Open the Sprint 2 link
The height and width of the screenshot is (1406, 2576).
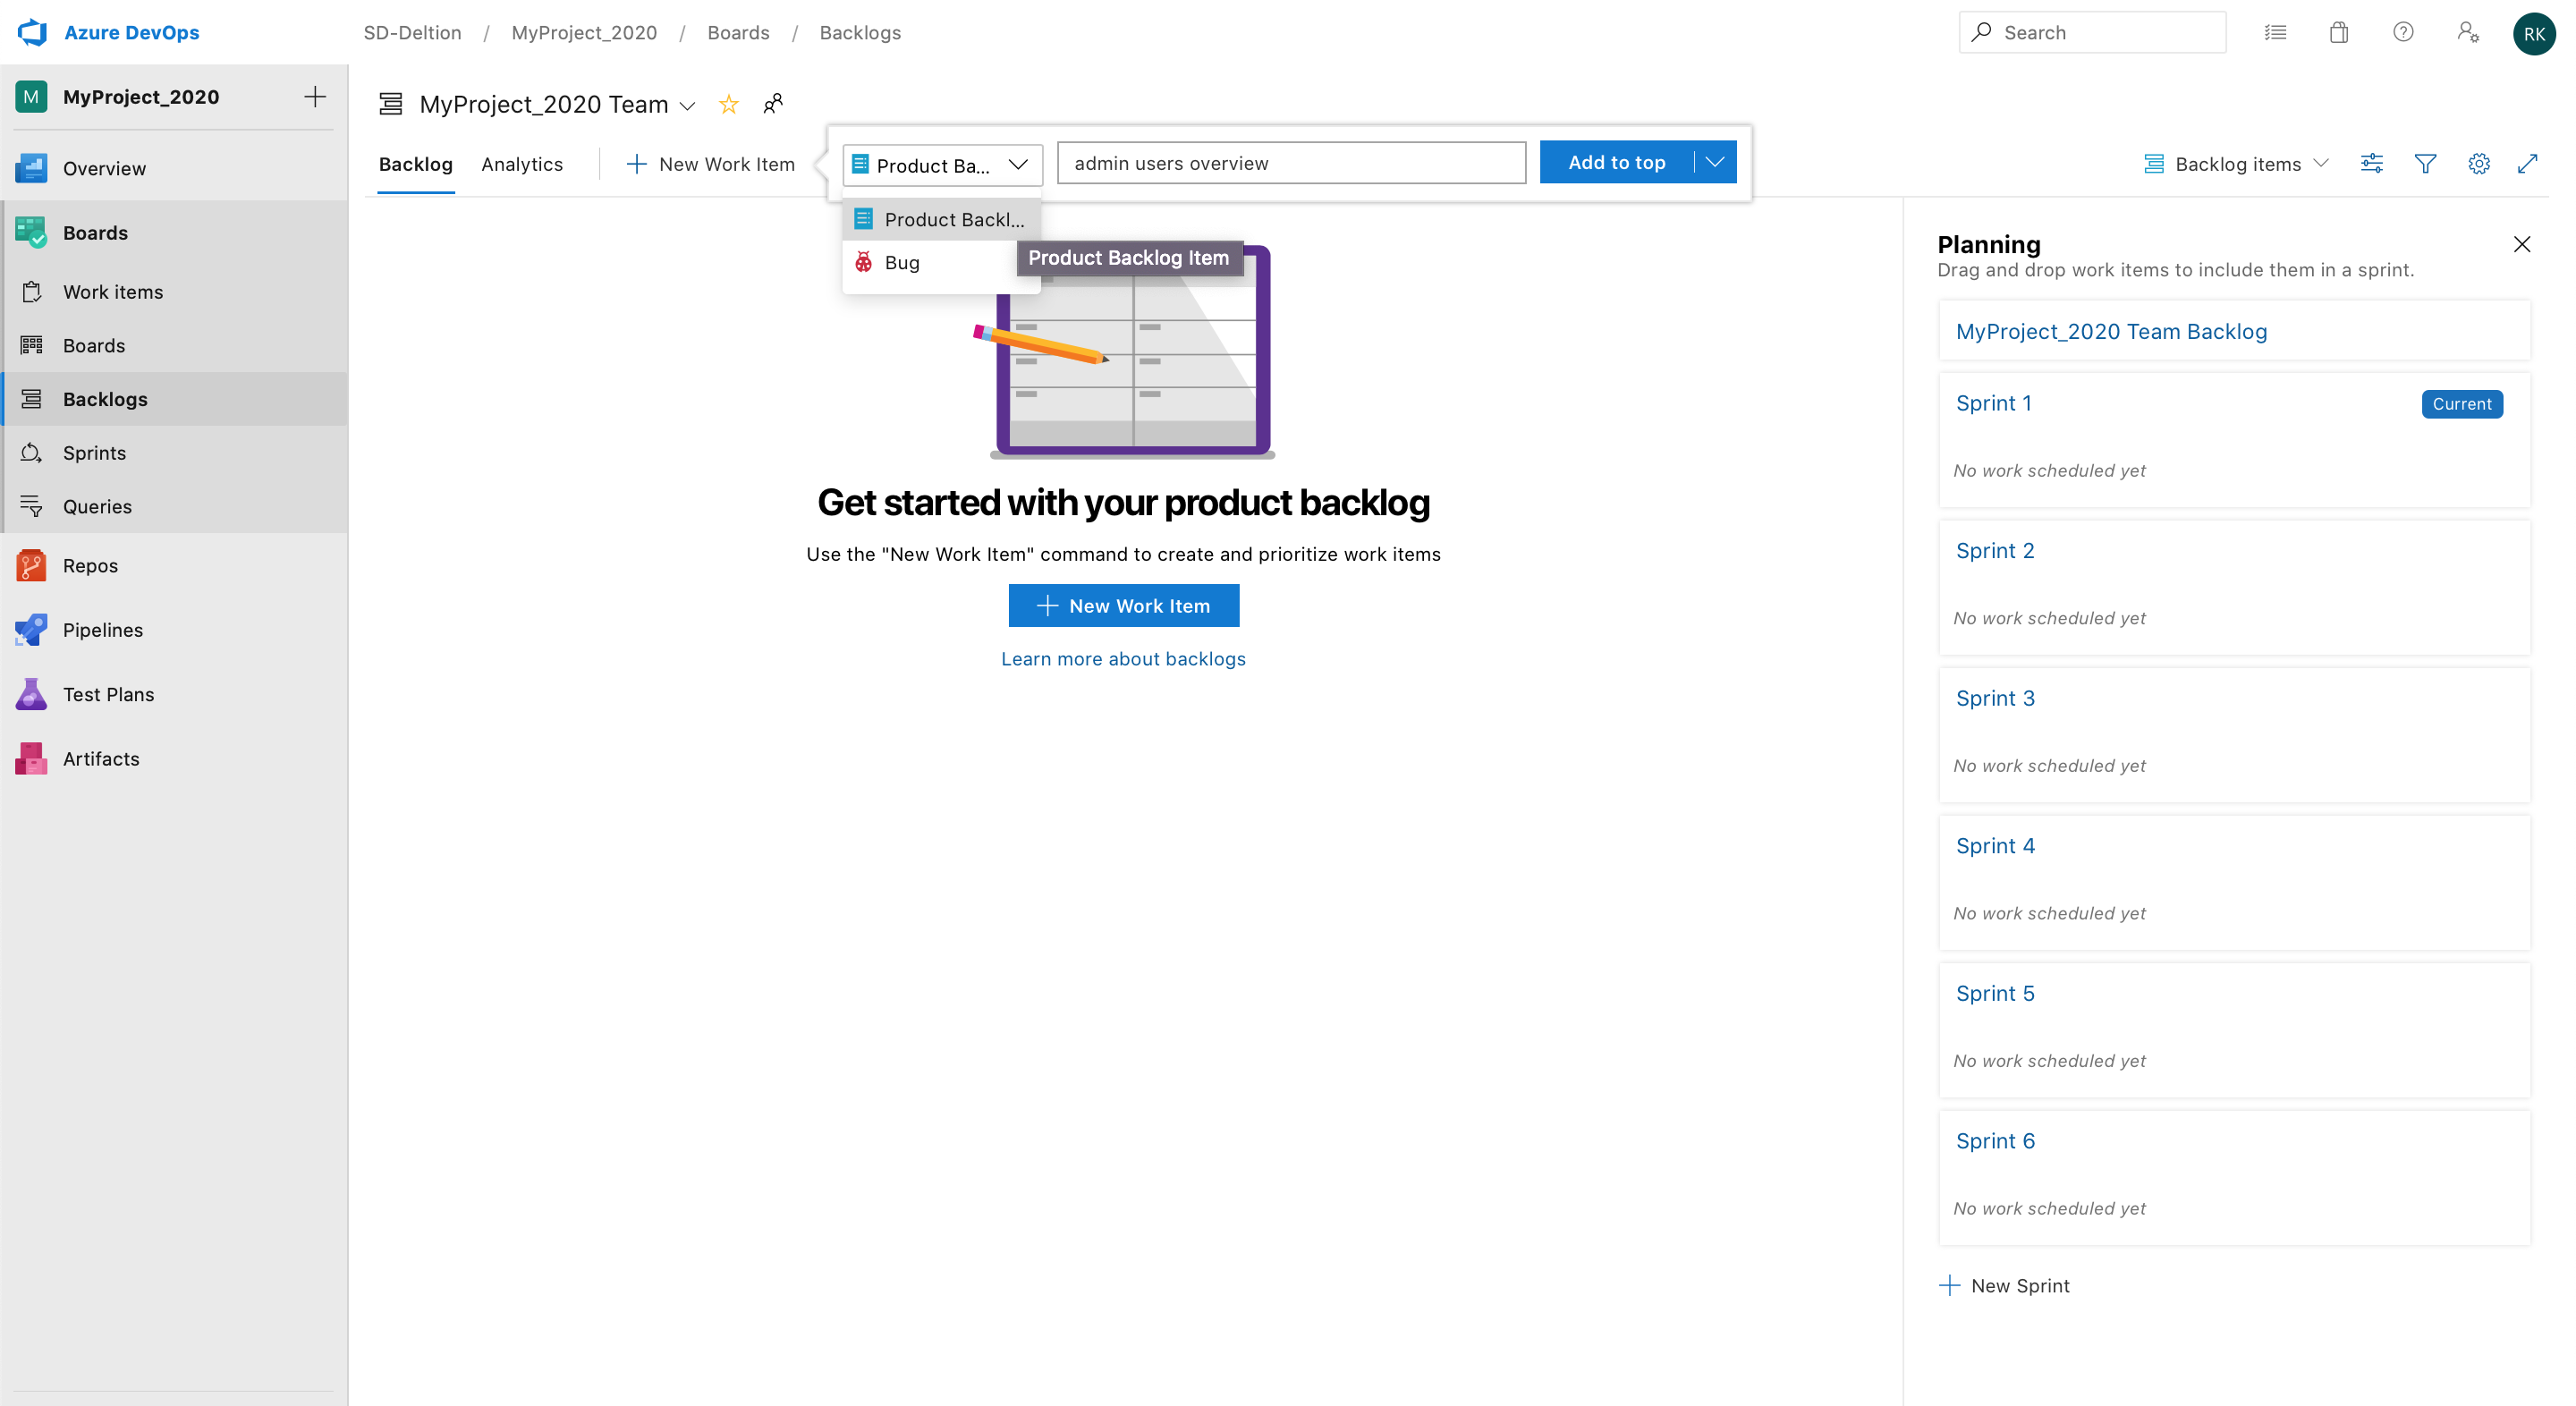coord(1995,550)
